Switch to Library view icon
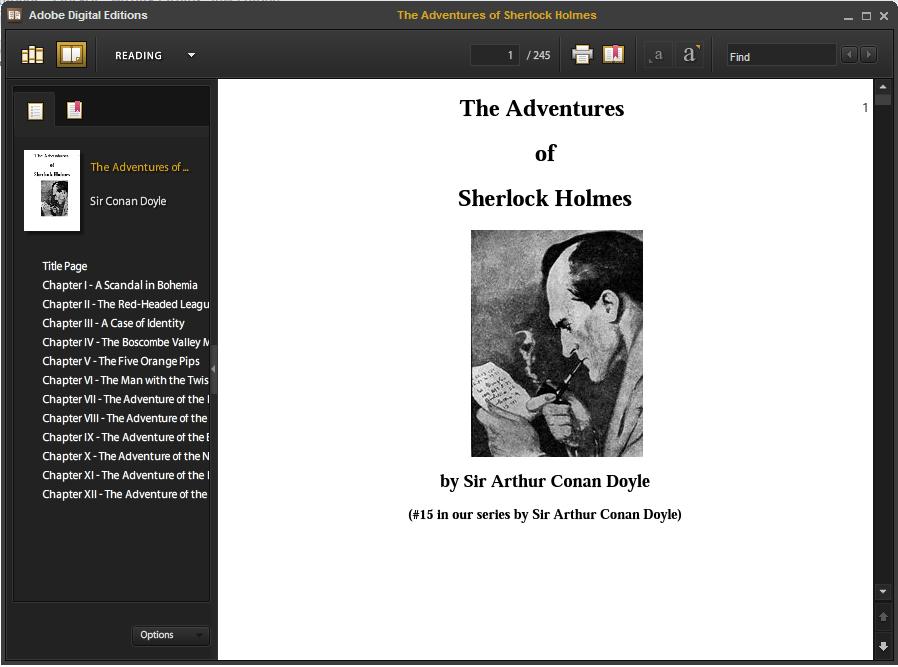The width and height of the screenshot is (898, 667). pyautogui.click(x=32, y=55)
